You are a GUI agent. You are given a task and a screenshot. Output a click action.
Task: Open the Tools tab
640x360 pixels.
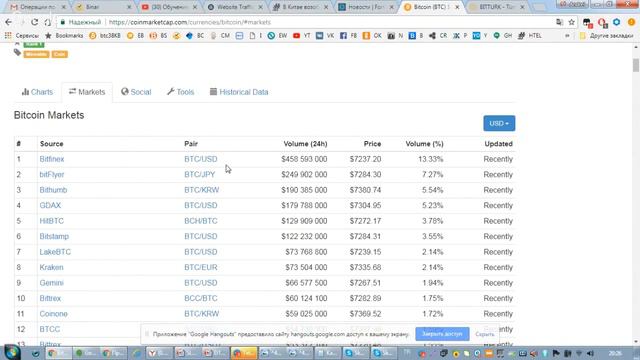pyautogui.click(x=180, y=92)
